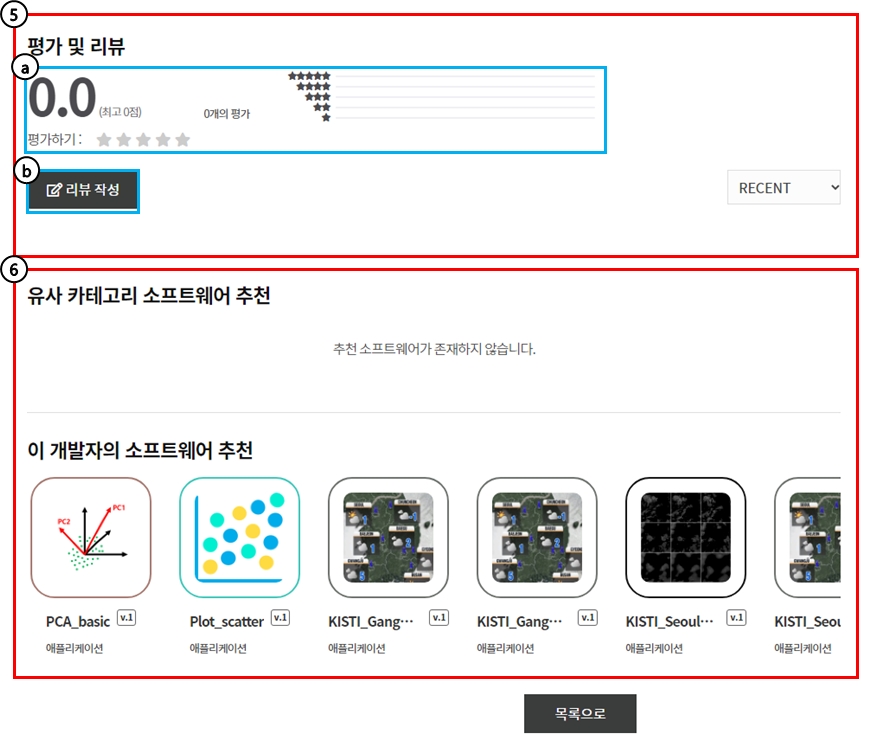Open the PCA_basic application icon
The image size is (887, 734).
point(91,537)
